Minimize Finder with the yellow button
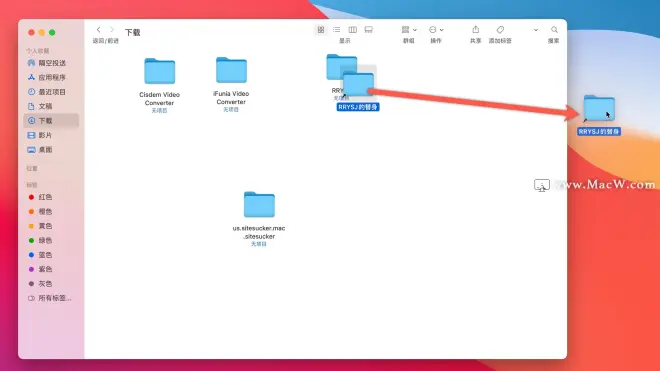Image resolution: width=660 pixels, height=371 pixels. coord(42,32)
